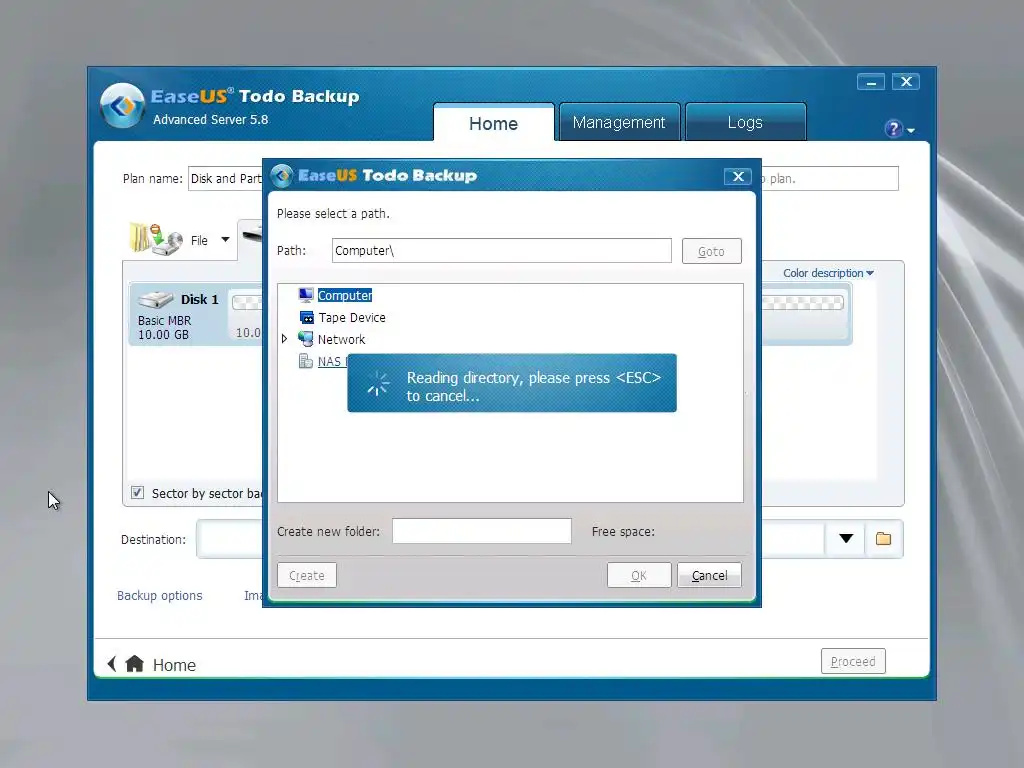
Task: Click the Create new folder field
Action: coord(482,531)
